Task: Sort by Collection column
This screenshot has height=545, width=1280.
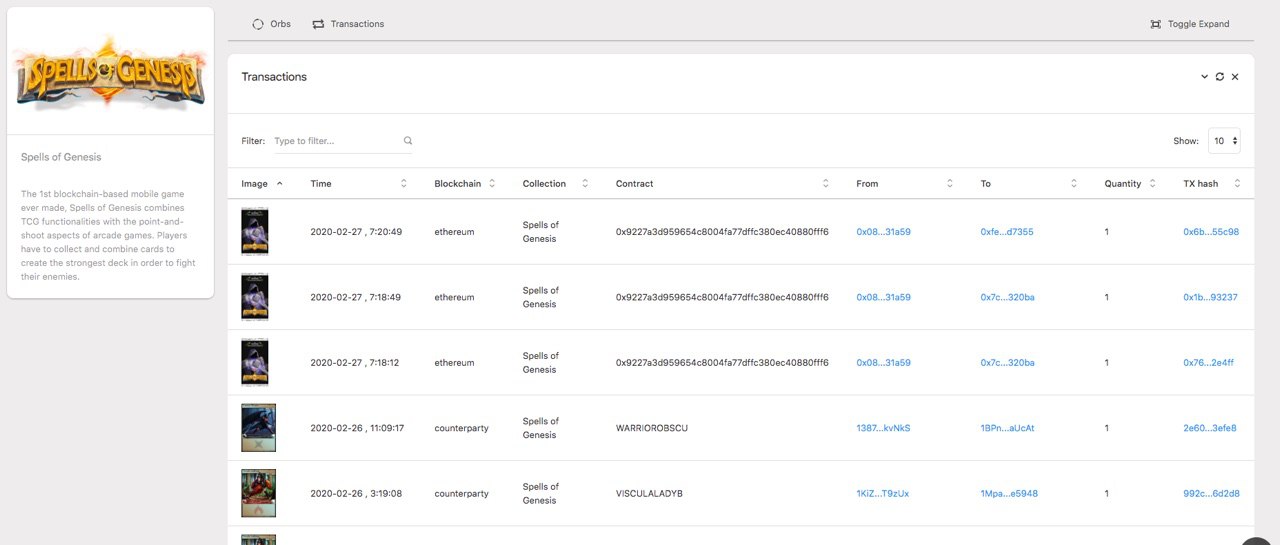Action: [555, 184]
